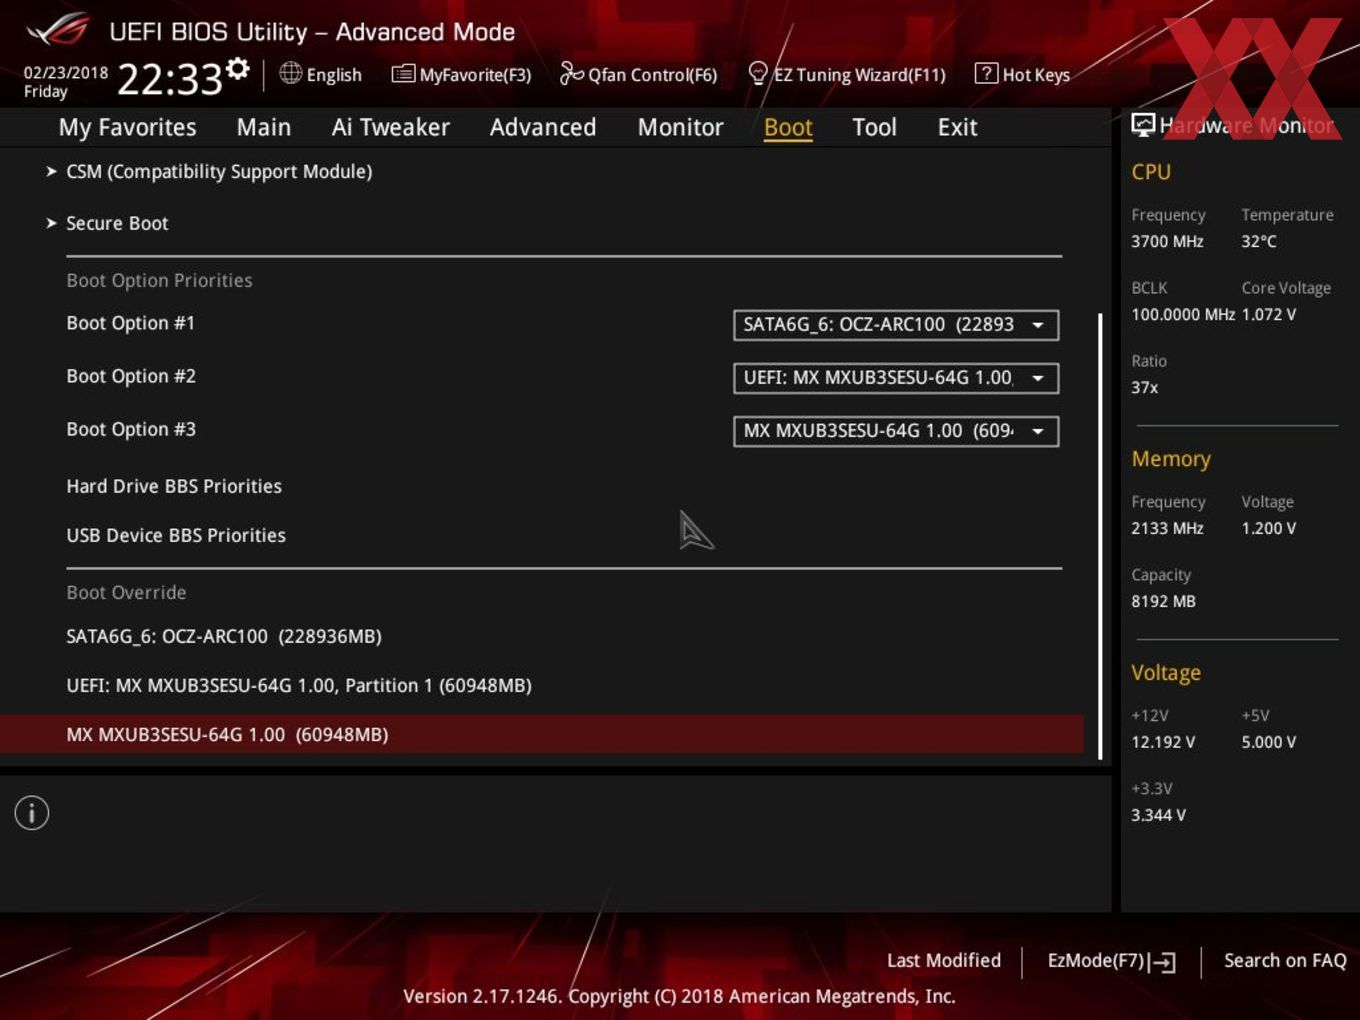Open USB Device BBS Priorities
Screen dimensions: 1360x1020
176,535
